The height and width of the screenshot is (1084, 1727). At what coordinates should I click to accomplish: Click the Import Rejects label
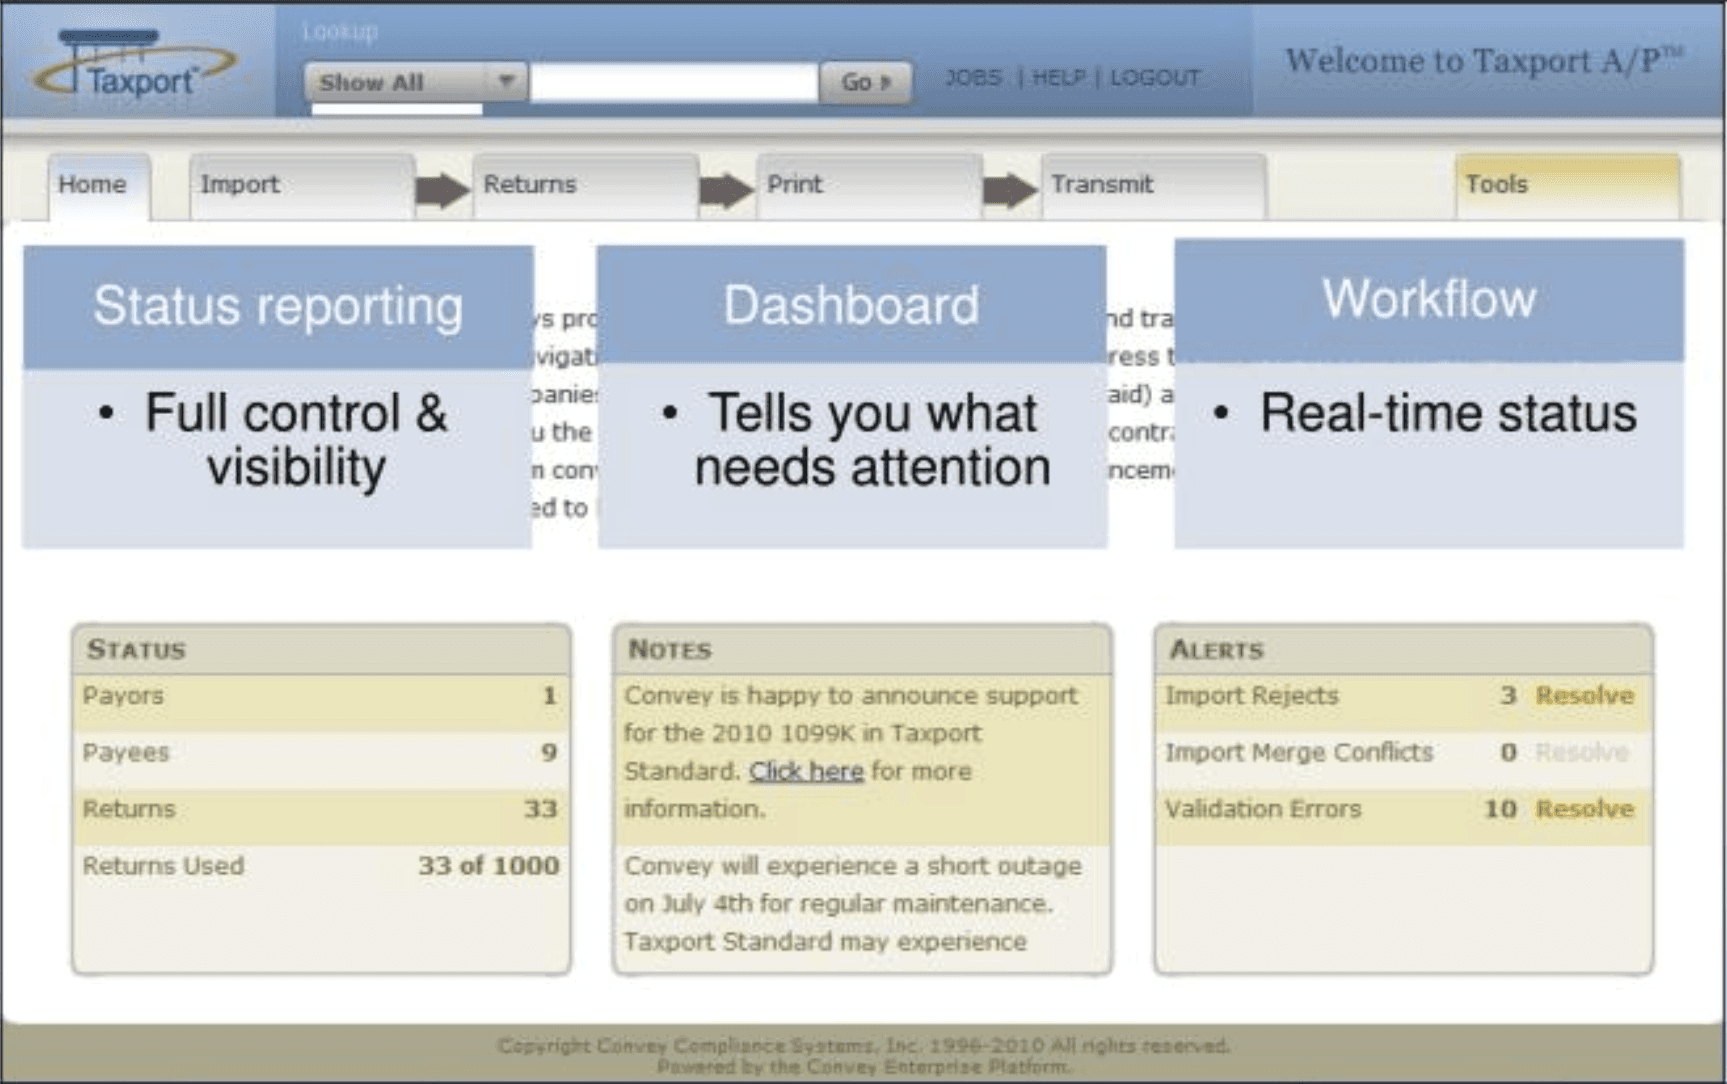click(x=1251, y=695)
